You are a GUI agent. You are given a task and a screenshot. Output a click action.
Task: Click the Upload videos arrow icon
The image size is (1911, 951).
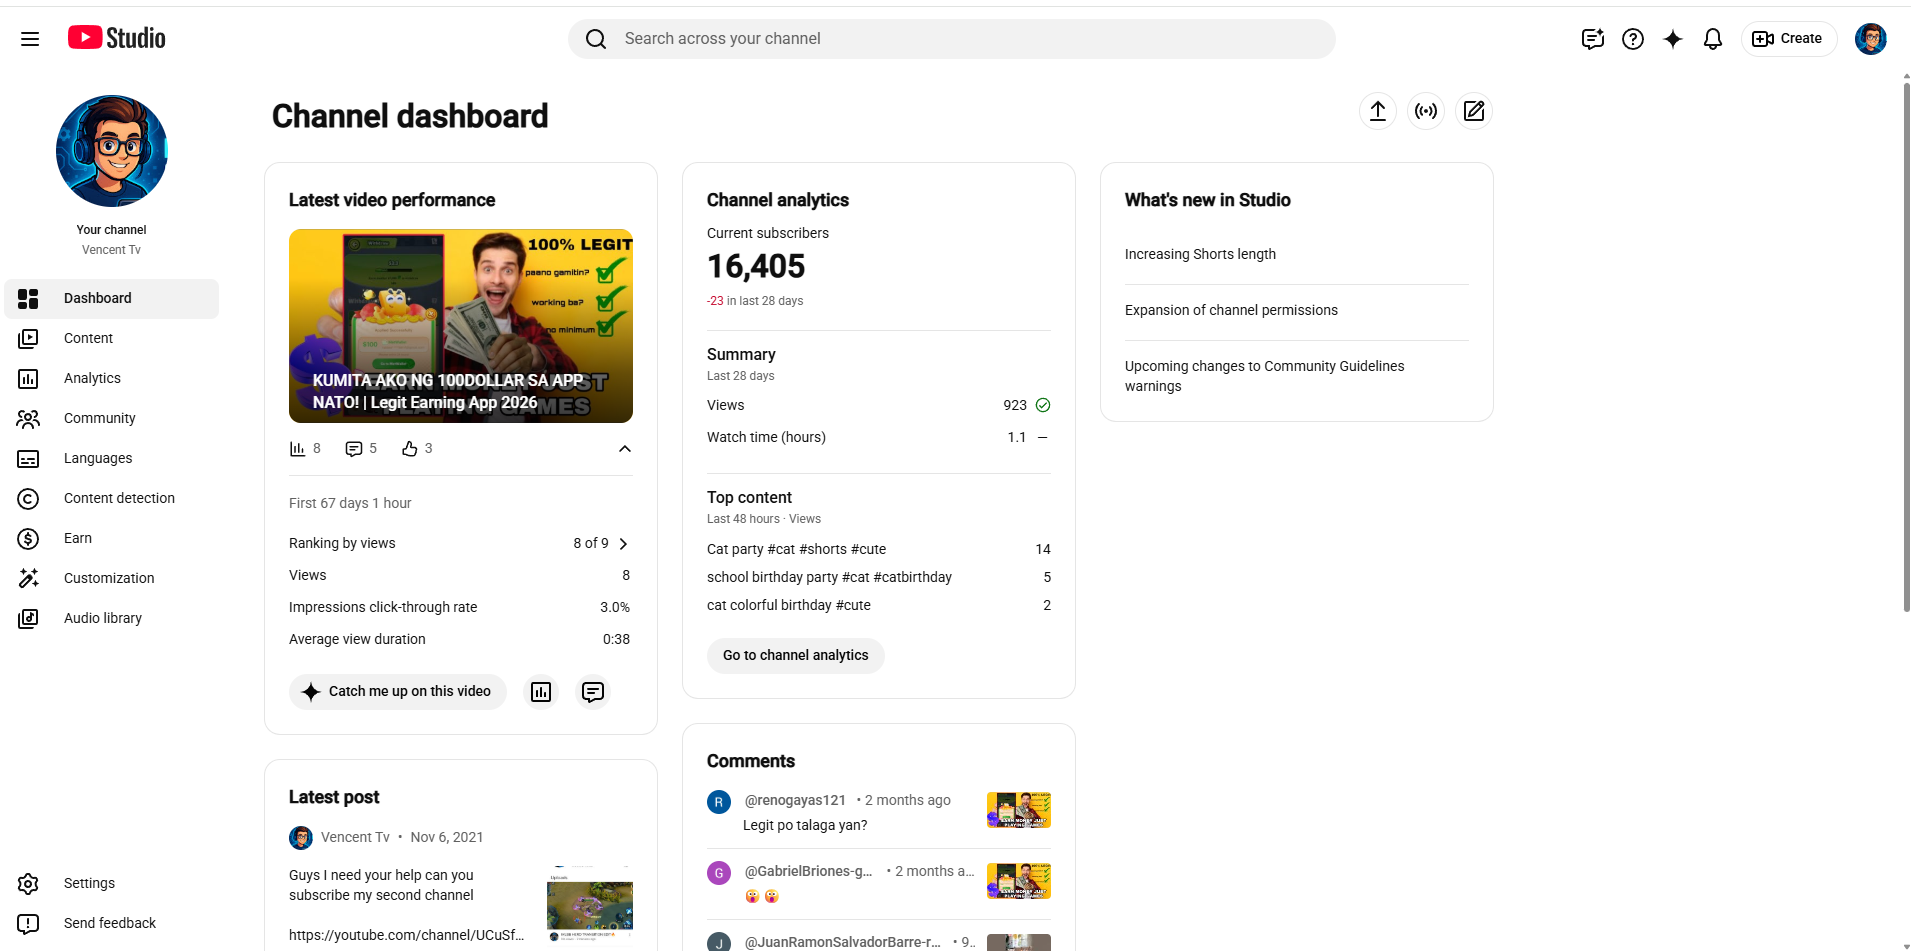pos(1378,111)
